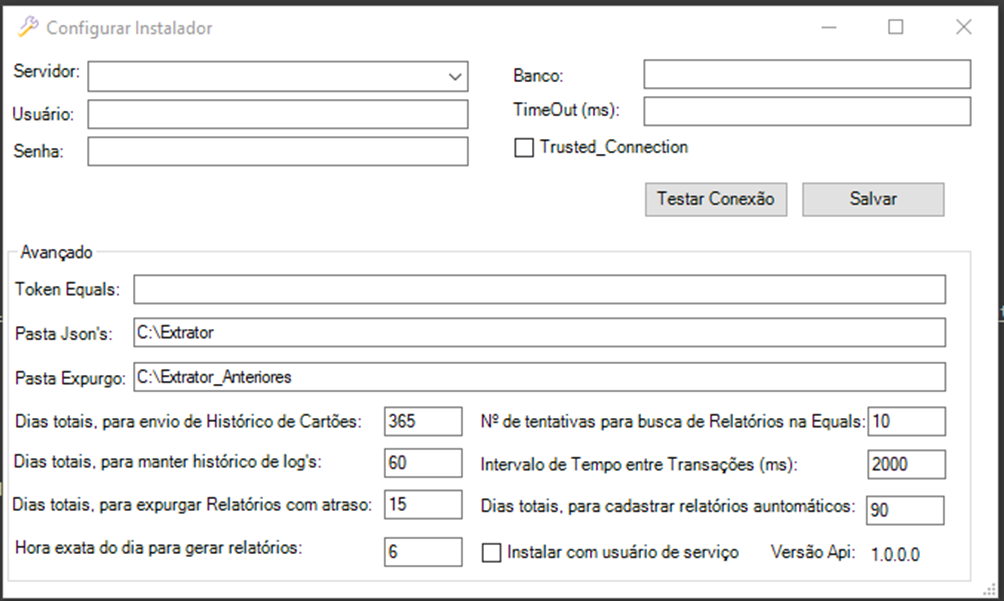
Task: Check Instalar com usuário de serviço
Action: pos(492,553)
